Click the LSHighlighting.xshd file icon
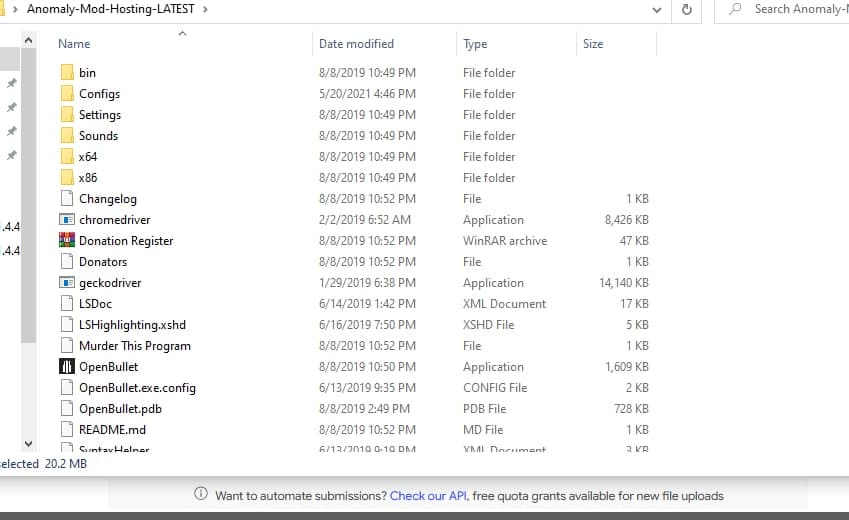Image resolution: width=849 pixels, height=520 pixels. pos(67,325)
